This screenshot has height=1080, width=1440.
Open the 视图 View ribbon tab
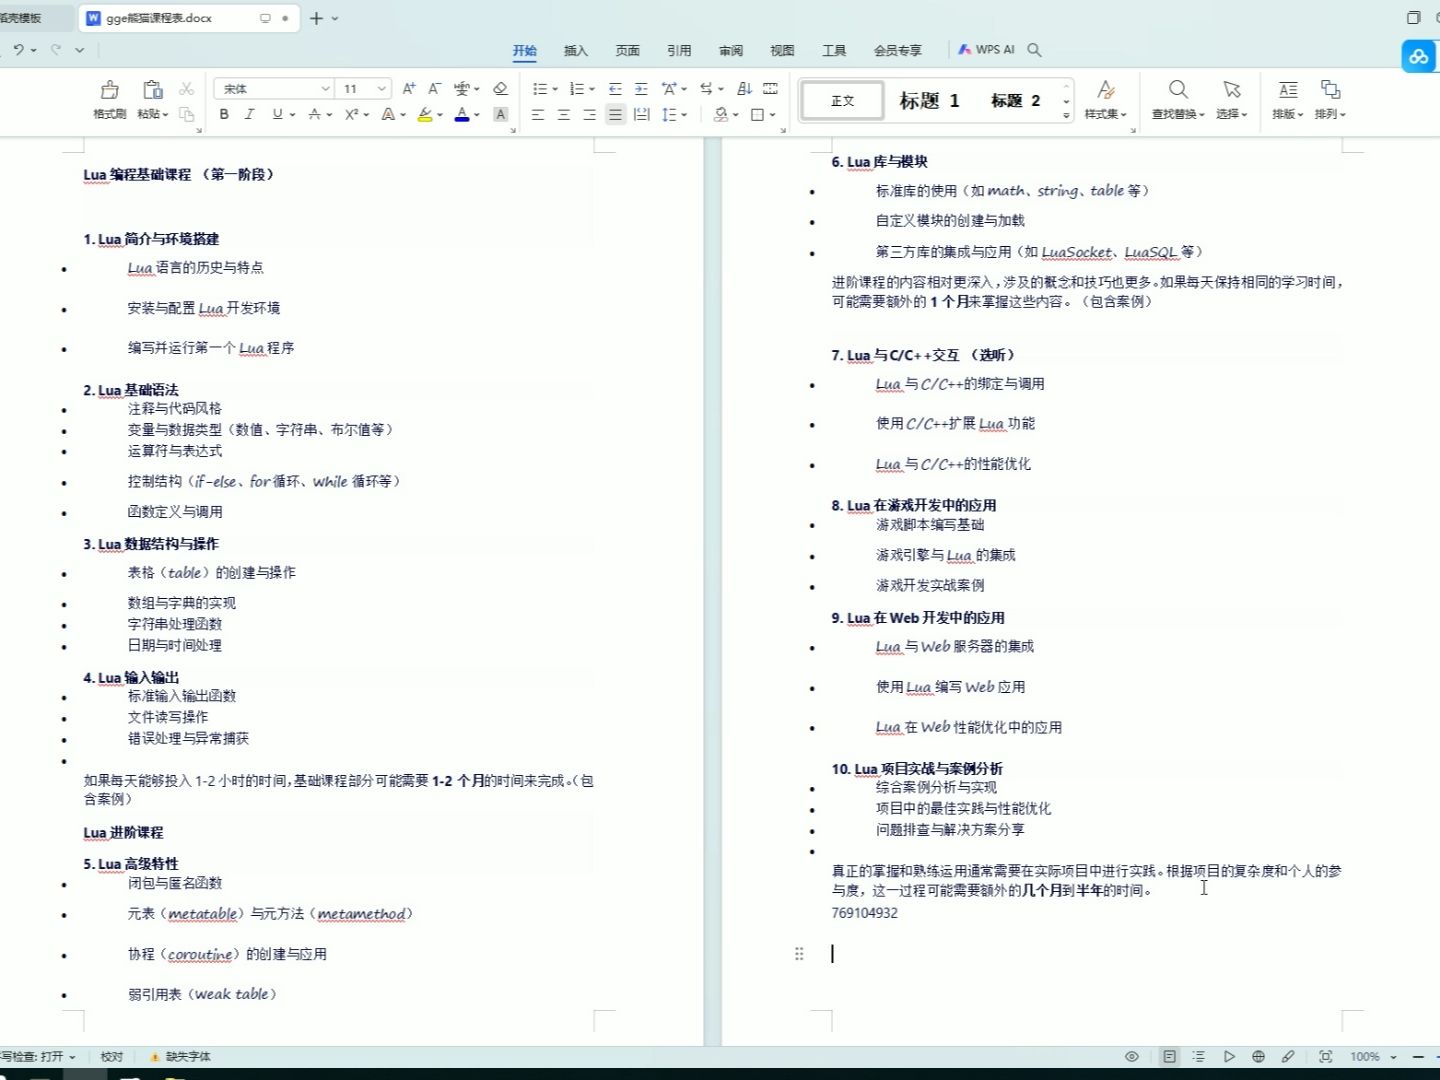(782, 50)
